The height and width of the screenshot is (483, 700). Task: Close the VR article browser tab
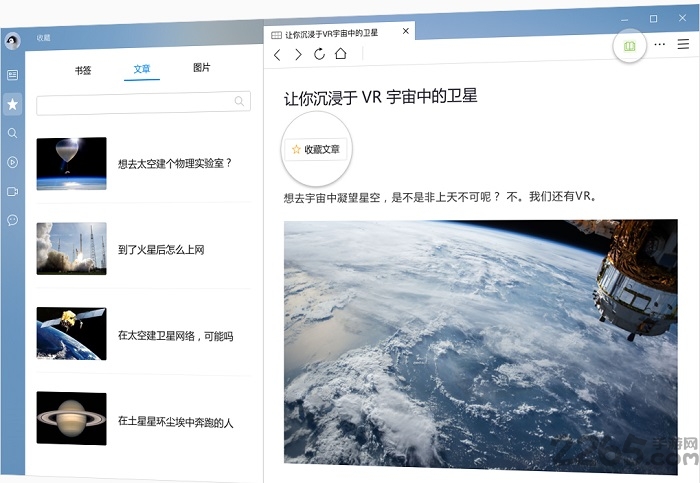point(406,31)
